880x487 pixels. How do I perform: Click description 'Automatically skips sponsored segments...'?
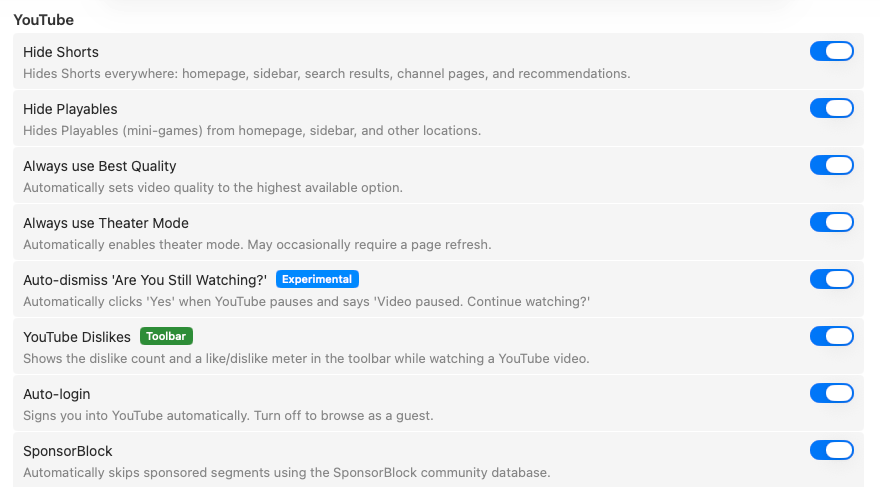click(x=287, y=472)
